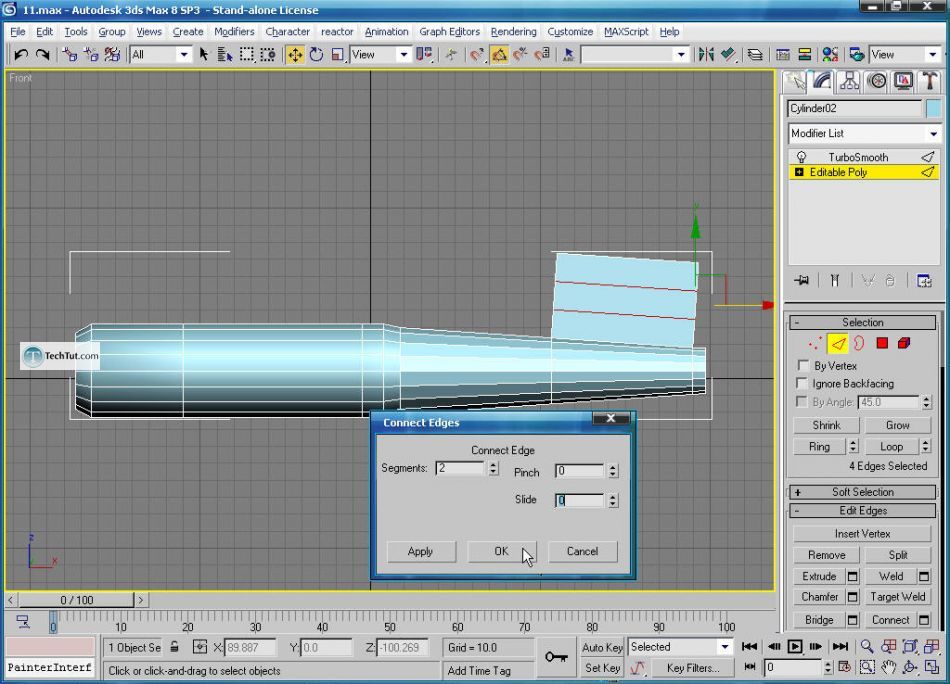
Task: Activate the Pan View hand tool
Action: (x=888, y=668)
